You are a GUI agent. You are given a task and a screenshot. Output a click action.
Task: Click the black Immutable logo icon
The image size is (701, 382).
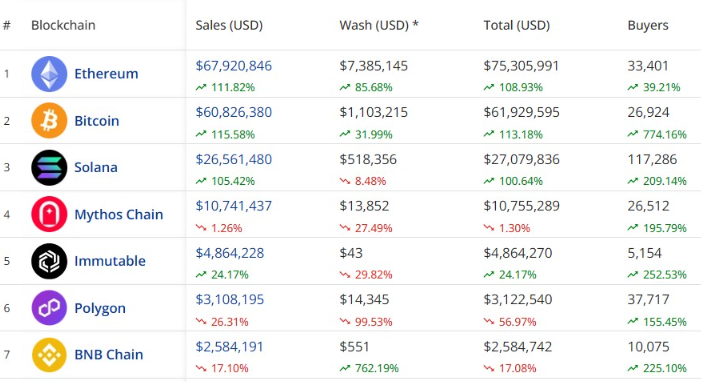click(x=49, y=261)
